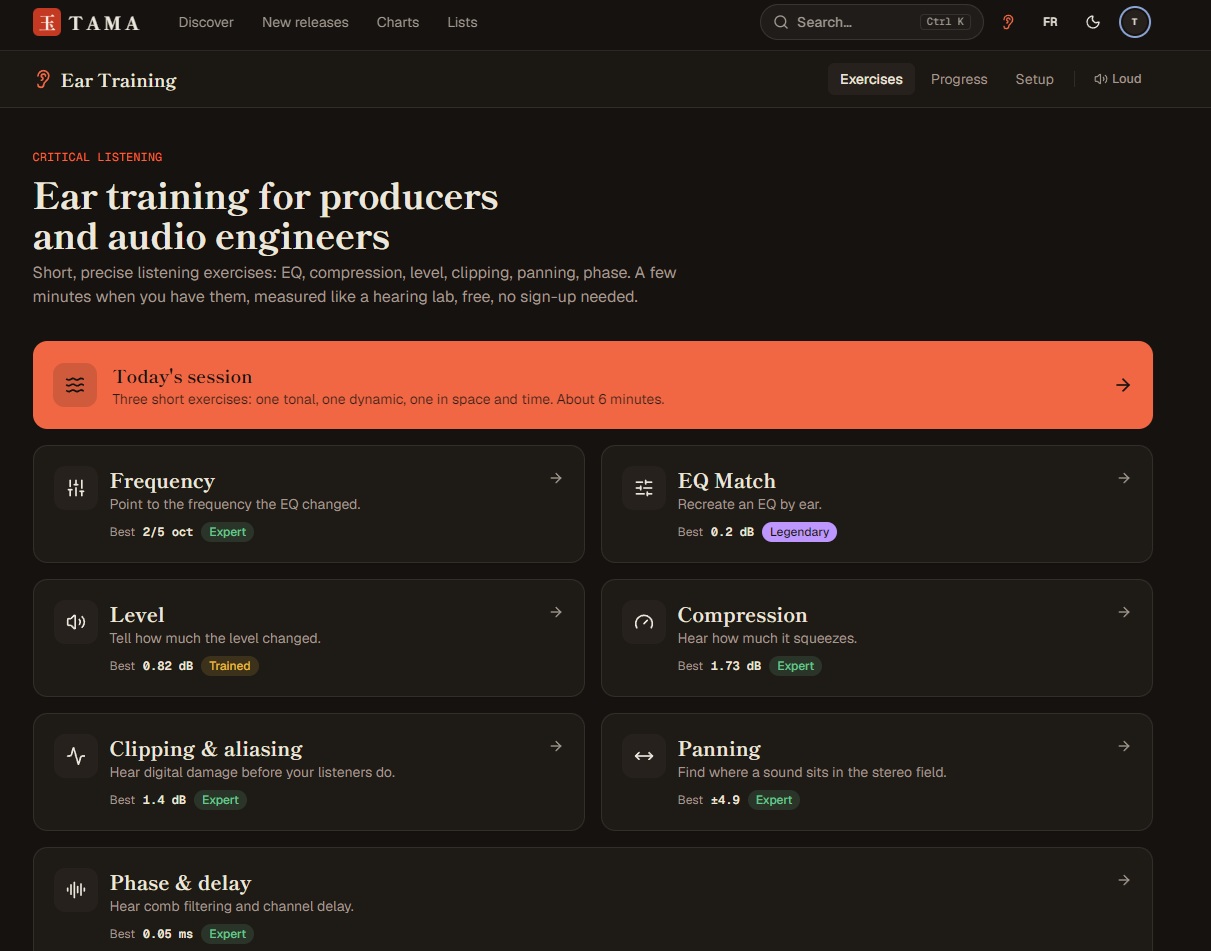The image size is (1211, 951).
Task: Open the Clipping & aliasing title
Action: tap(206, 749)
